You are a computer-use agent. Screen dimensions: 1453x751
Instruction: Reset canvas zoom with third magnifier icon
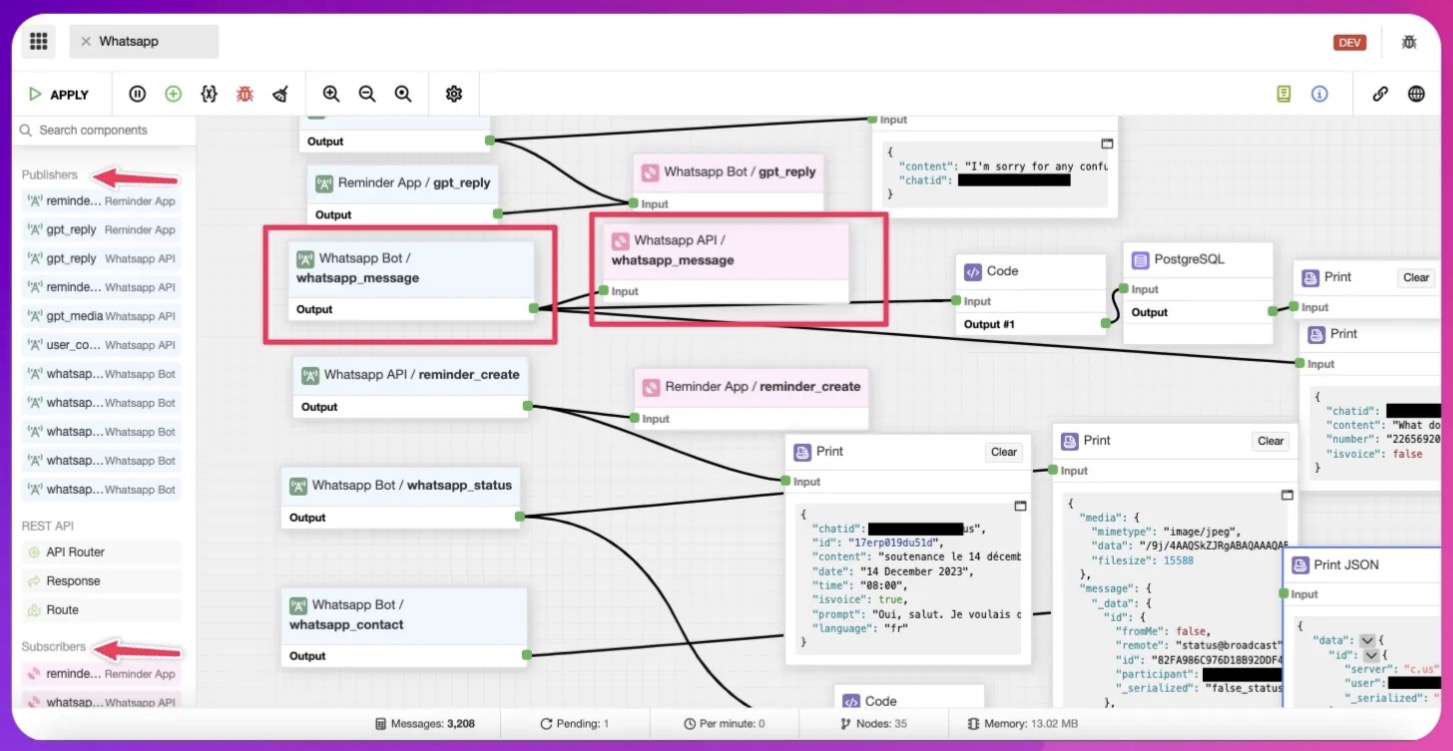(x=403, y=94)
